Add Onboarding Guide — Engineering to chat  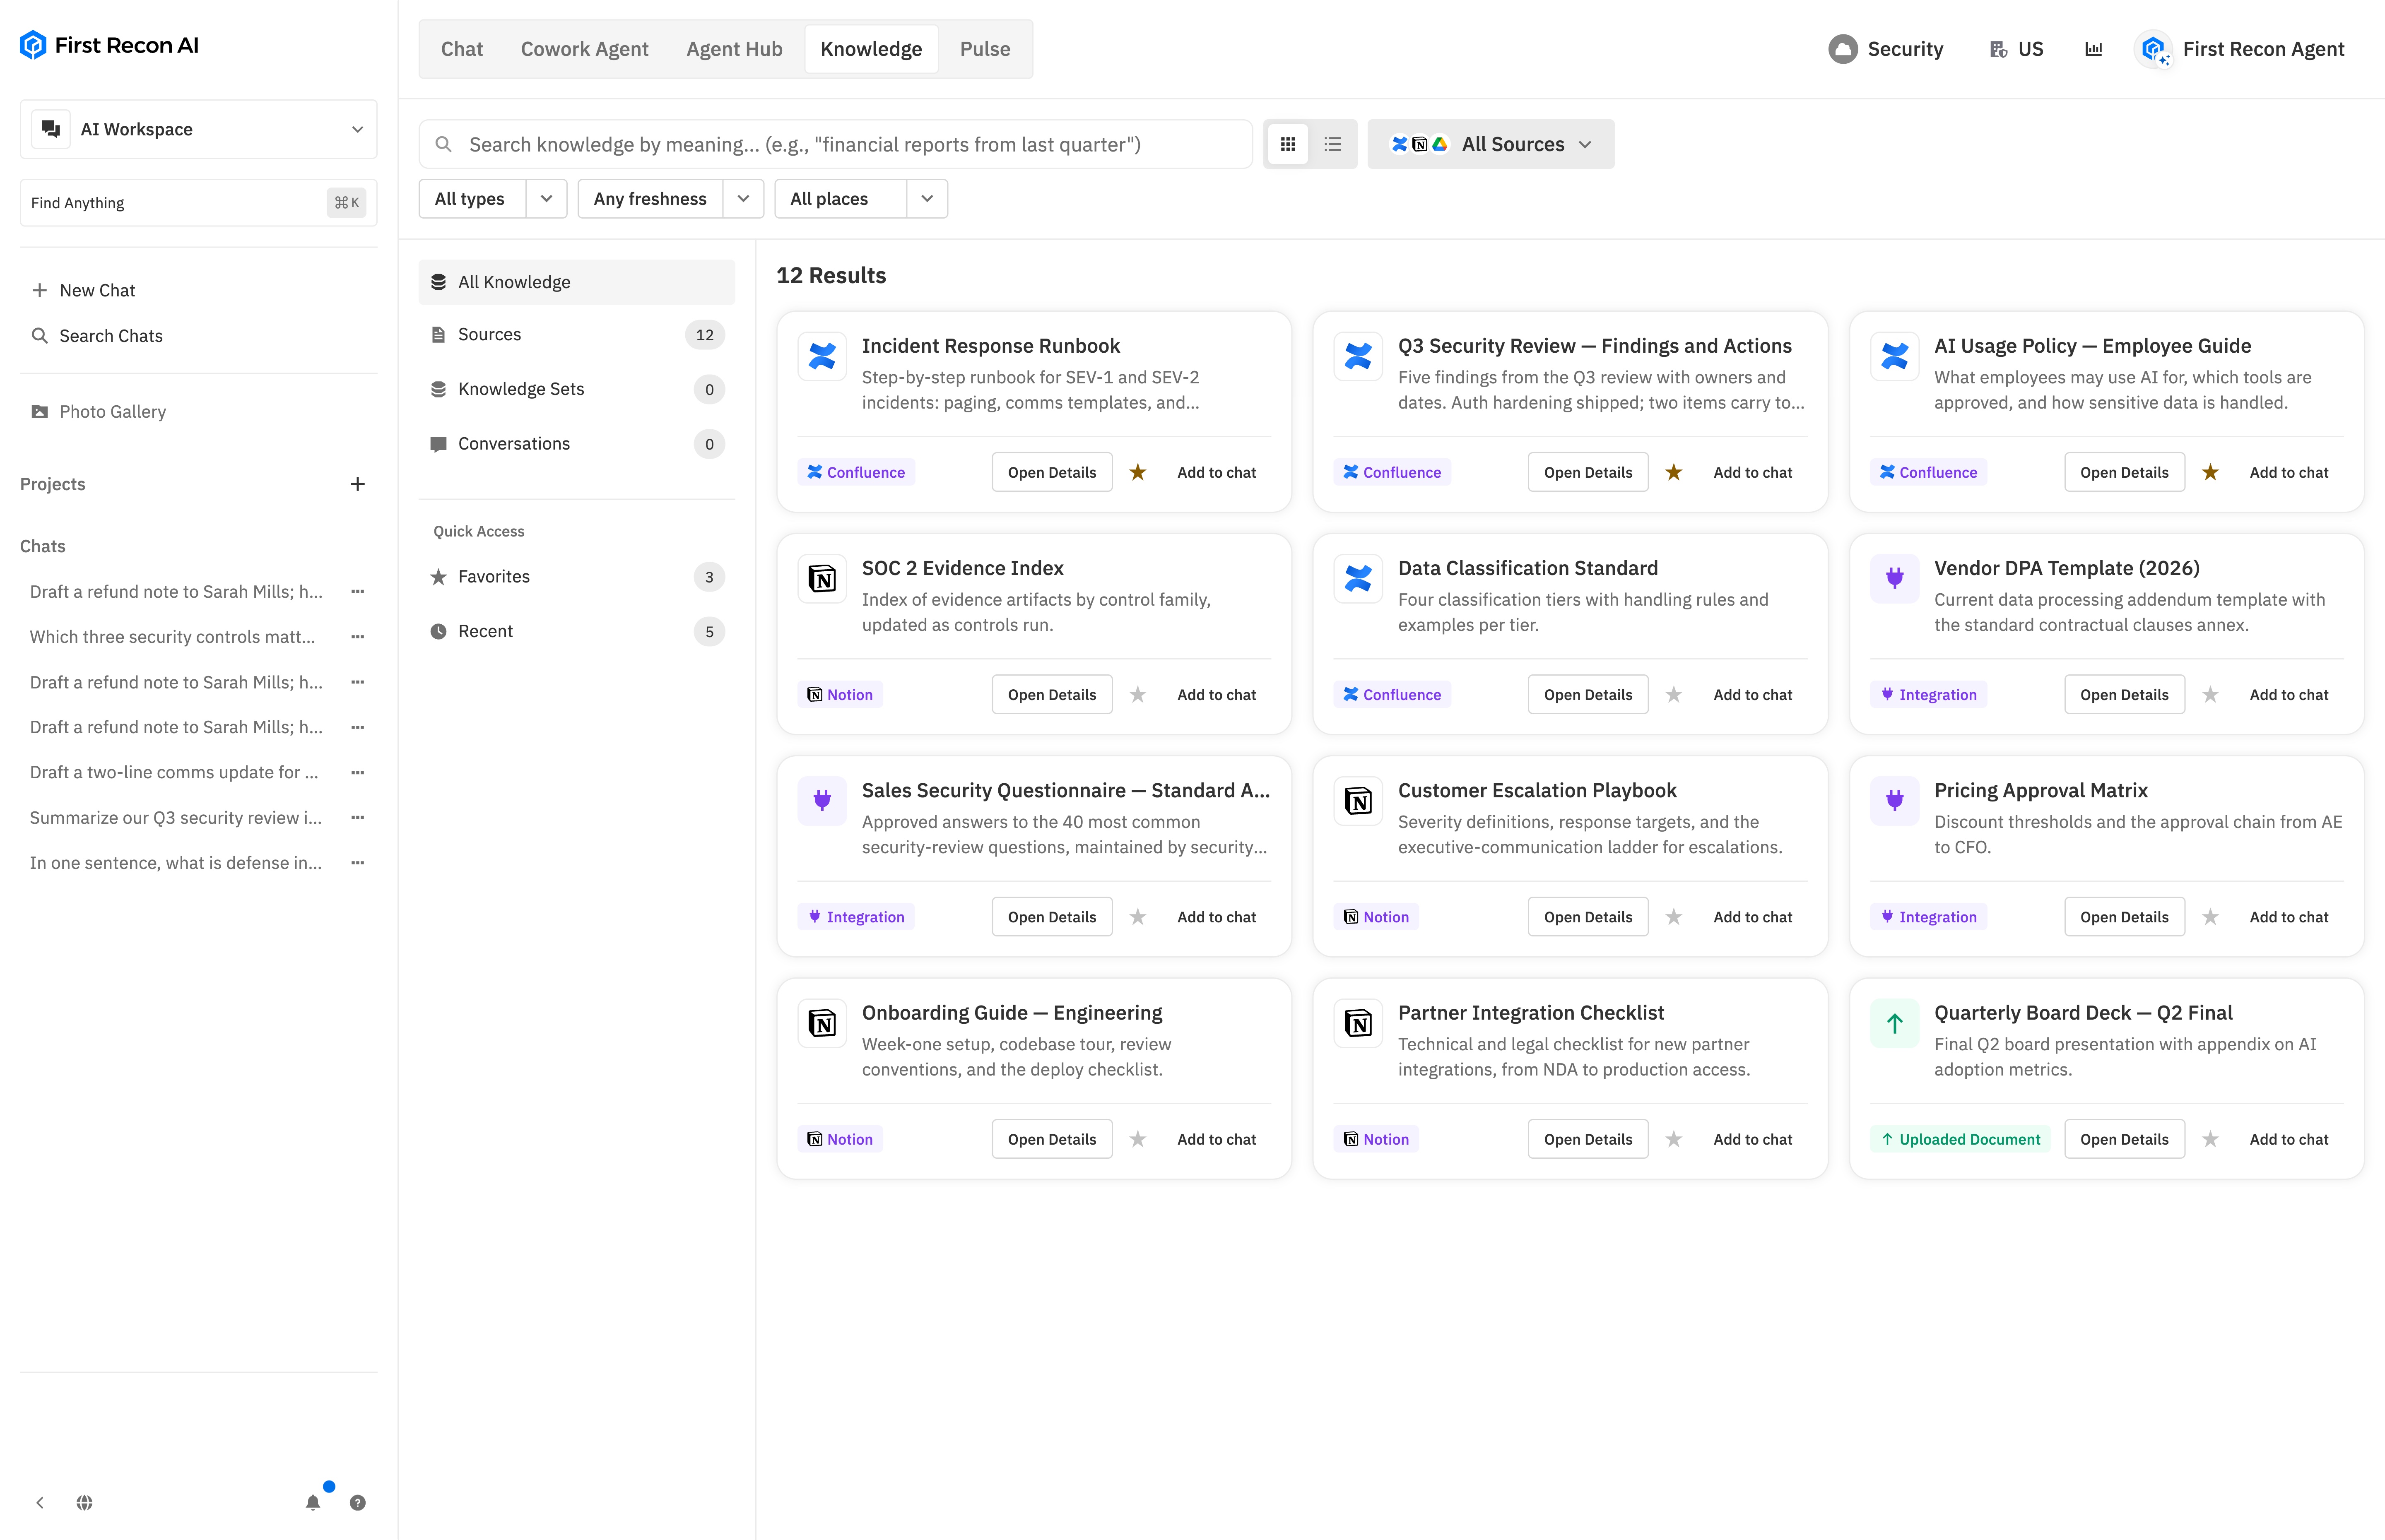1216,1139
